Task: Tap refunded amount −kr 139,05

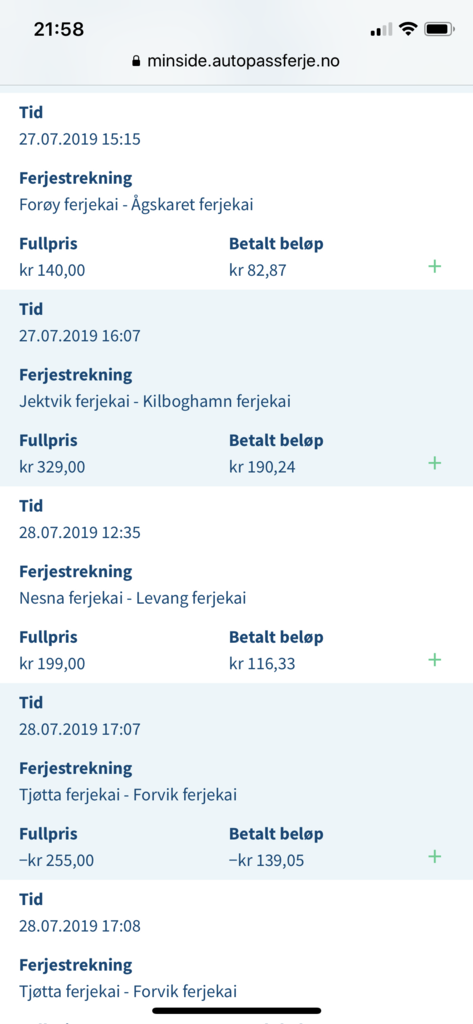Action: [x=267, y=861]
